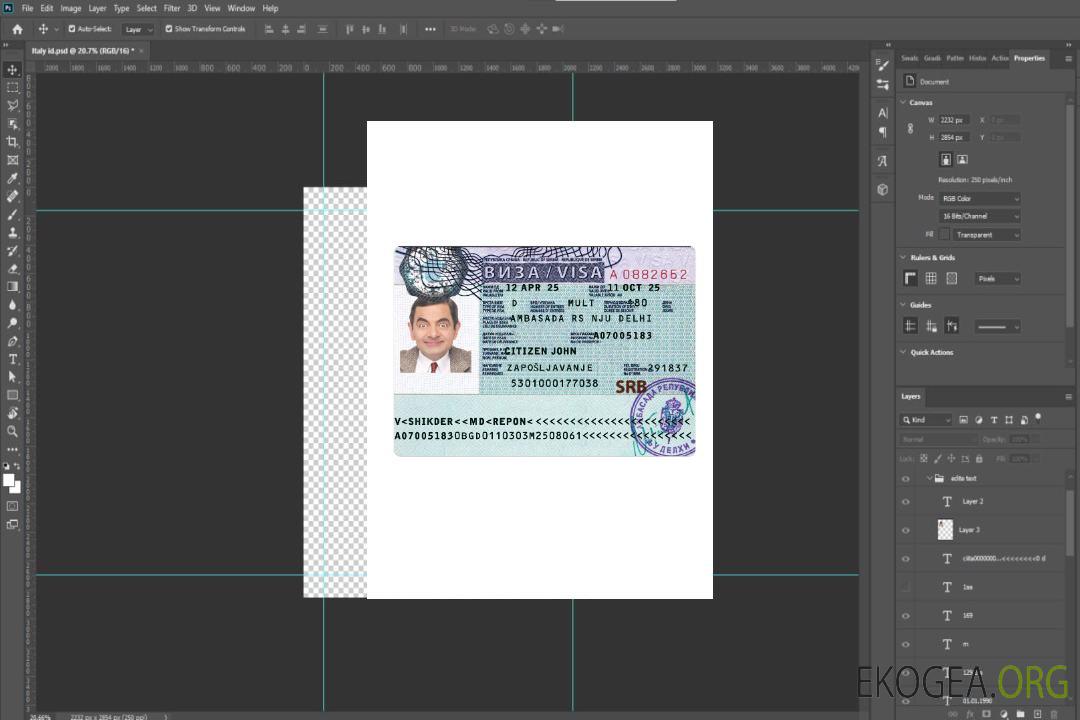
Task: Hide the '169' text layer
Action: coord(906,616)
